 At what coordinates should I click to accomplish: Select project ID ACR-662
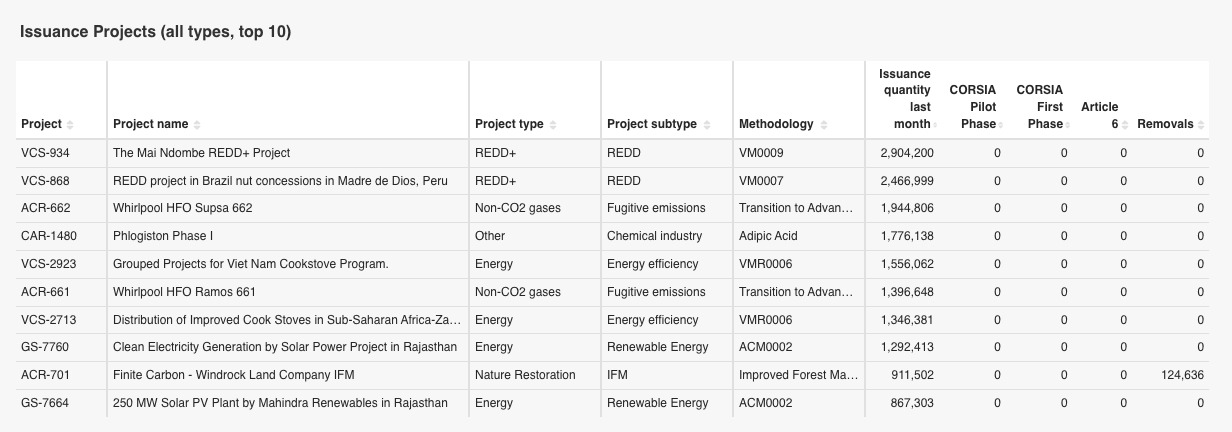pos(45,208)
